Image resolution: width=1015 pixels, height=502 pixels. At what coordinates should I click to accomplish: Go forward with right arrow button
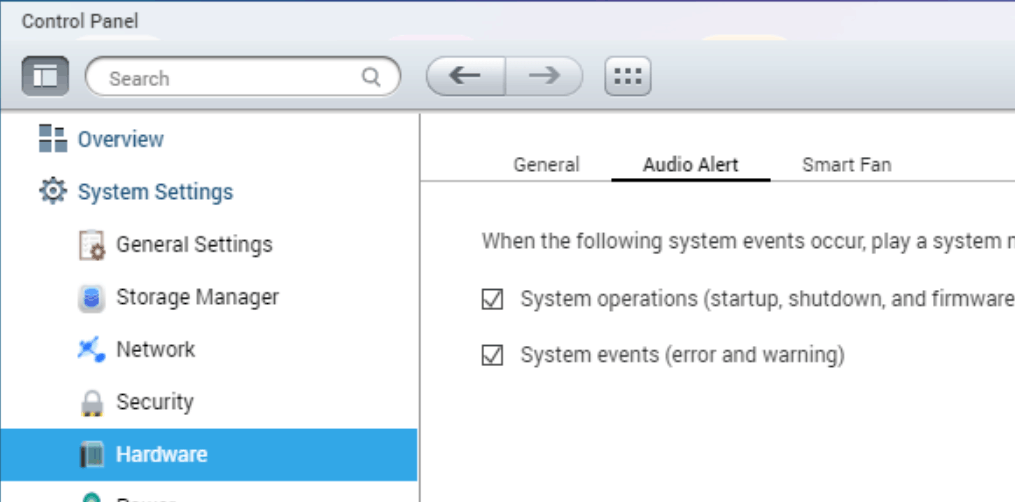(x=543, y=77)
